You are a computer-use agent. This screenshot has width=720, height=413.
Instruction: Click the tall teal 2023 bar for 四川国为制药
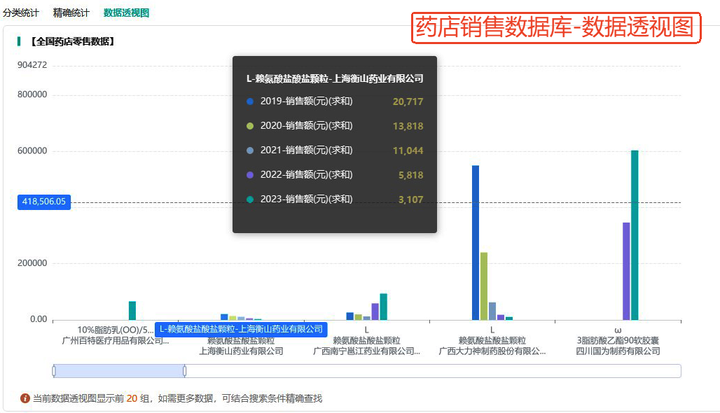coord(635,235)
